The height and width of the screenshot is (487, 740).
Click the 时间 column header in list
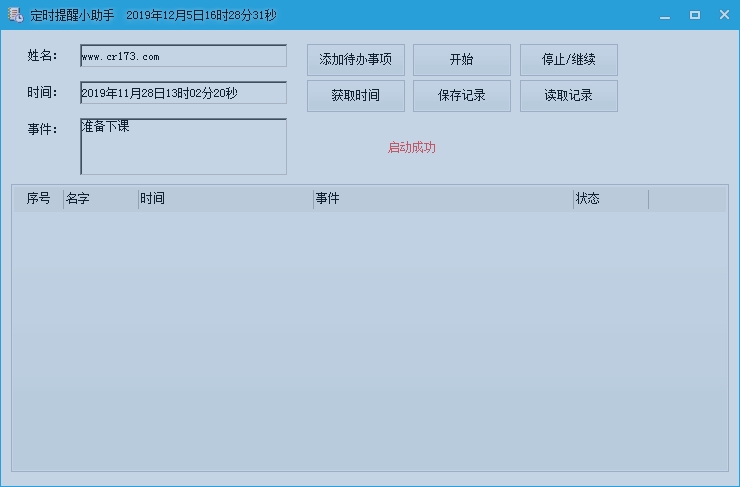225,199
